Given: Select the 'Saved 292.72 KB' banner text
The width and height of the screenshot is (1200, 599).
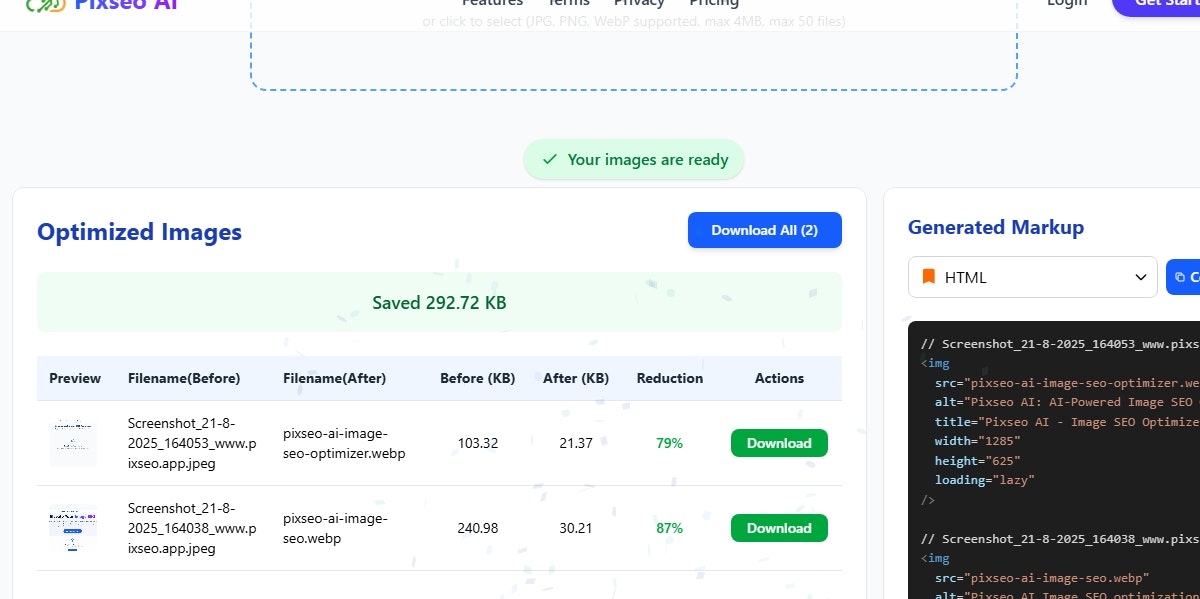Looking at the screenshot, I should (x=439, y=303).
